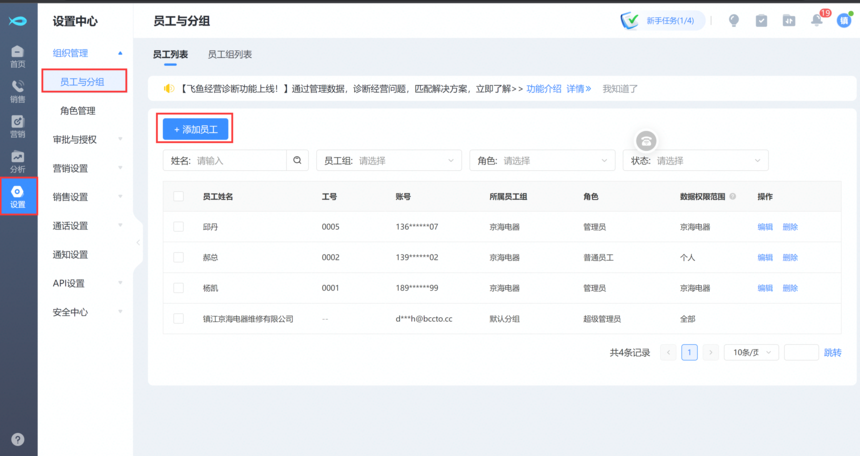This screenshot has height=456, width=860.
Task: Switch to the 员工组列表 tab
Action: point(229,55)
